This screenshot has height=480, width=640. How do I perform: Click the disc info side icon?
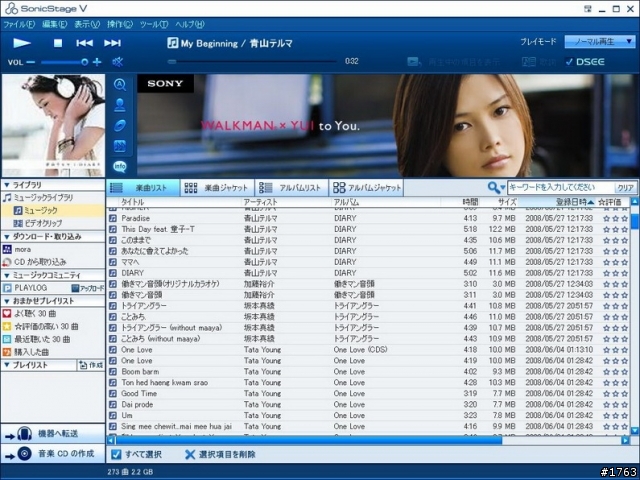[120, 126]
